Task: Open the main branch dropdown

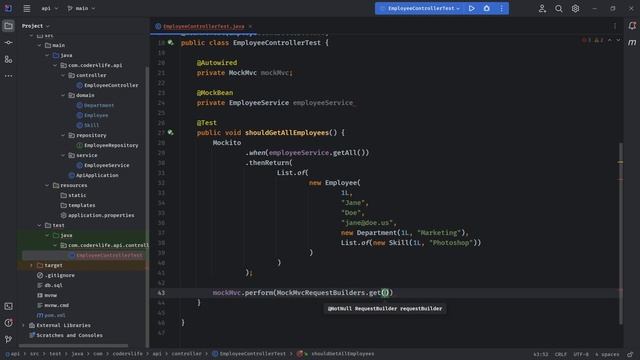Action: point(81,8)
